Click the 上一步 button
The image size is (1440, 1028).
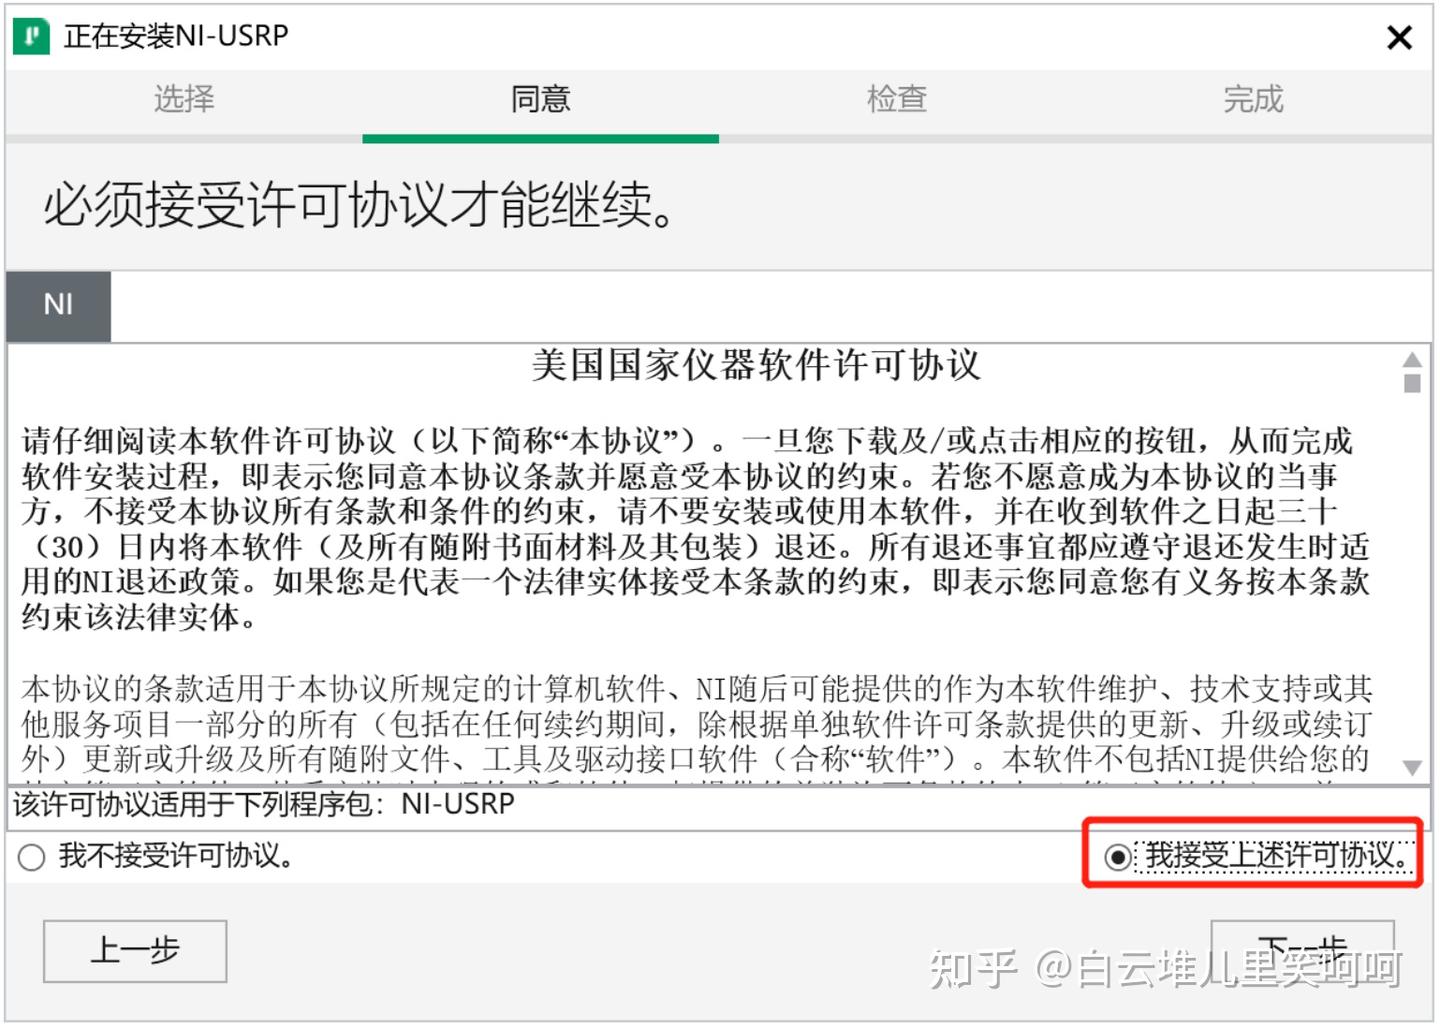click(x=134, y=951)
